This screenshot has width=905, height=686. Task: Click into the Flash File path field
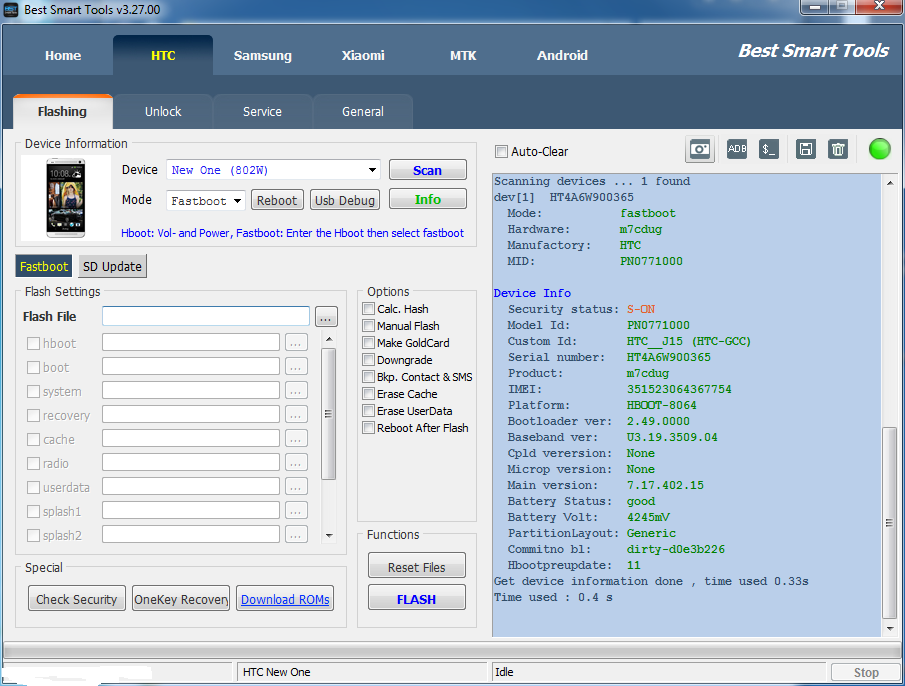[206, 316]
